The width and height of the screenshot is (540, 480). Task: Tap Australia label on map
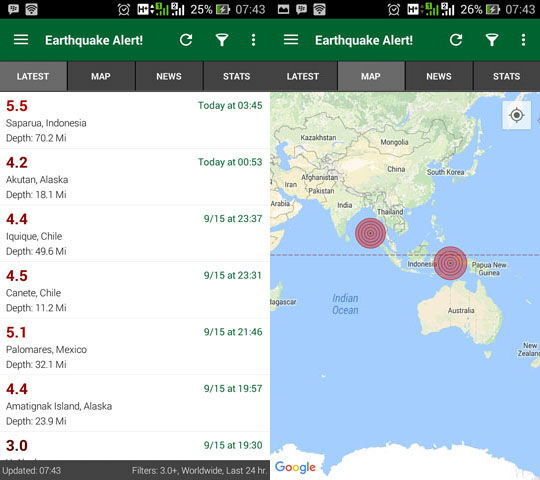[461, 311]
